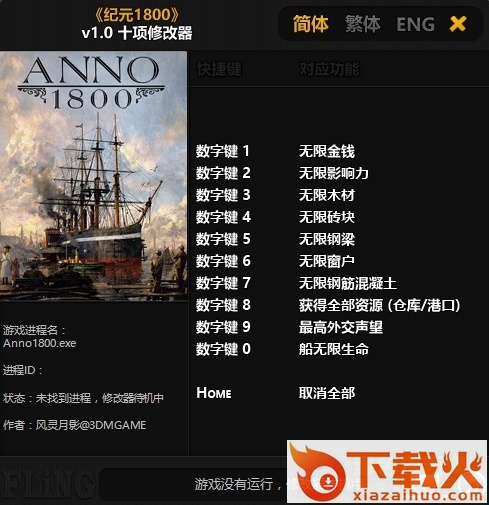
Task: Activate 获得全部资源 (仓库/港口) option
Action: pos(379,305)
